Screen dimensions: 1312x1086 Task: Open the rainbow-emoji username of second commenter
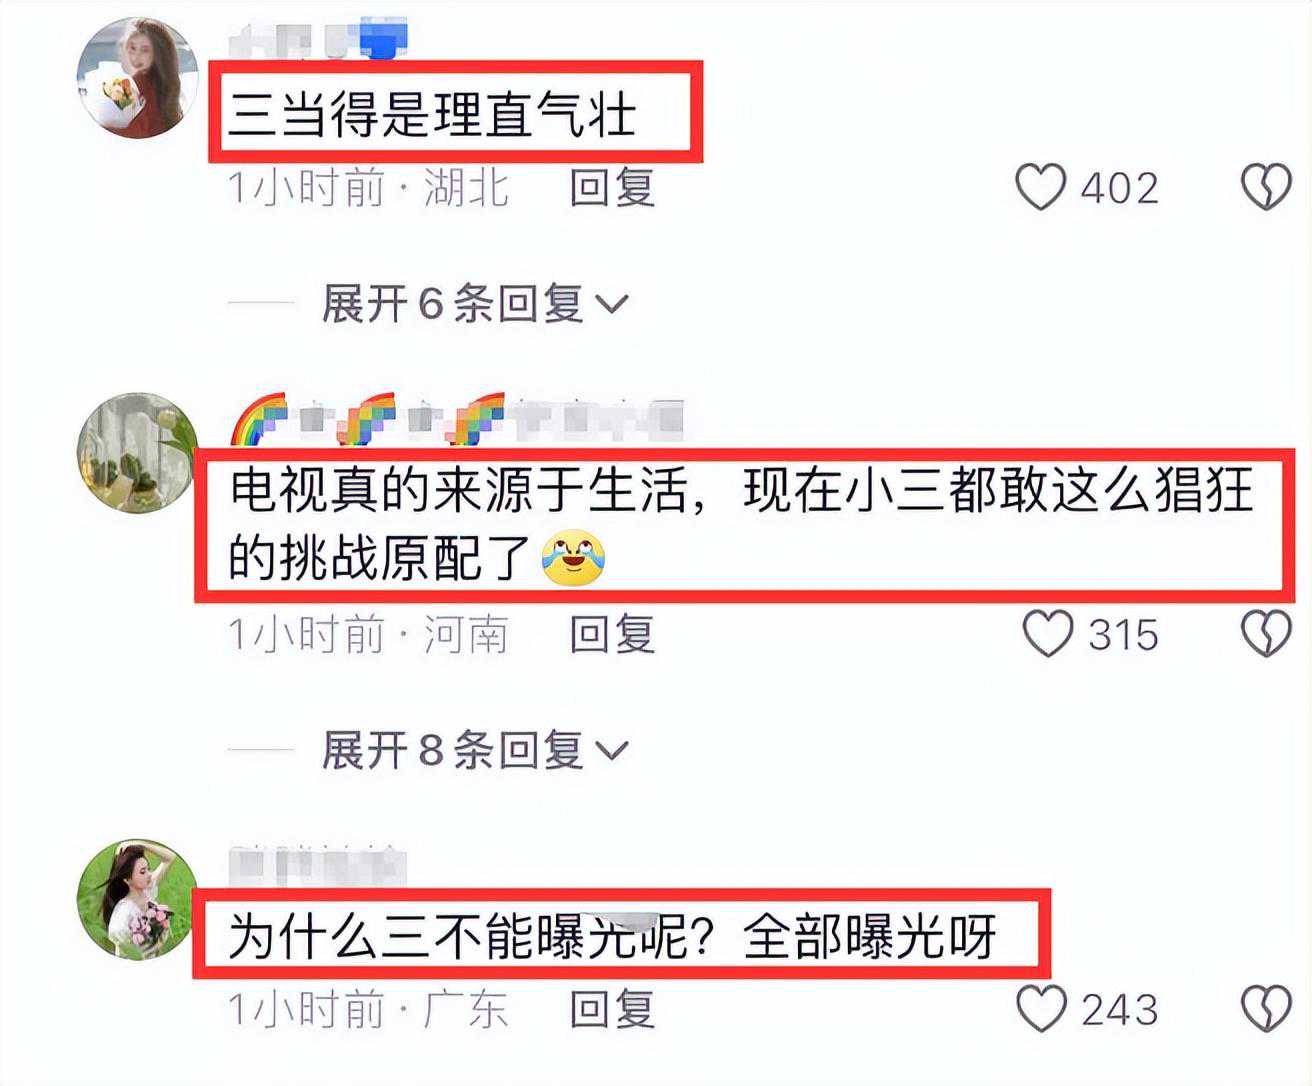[456, 418]
